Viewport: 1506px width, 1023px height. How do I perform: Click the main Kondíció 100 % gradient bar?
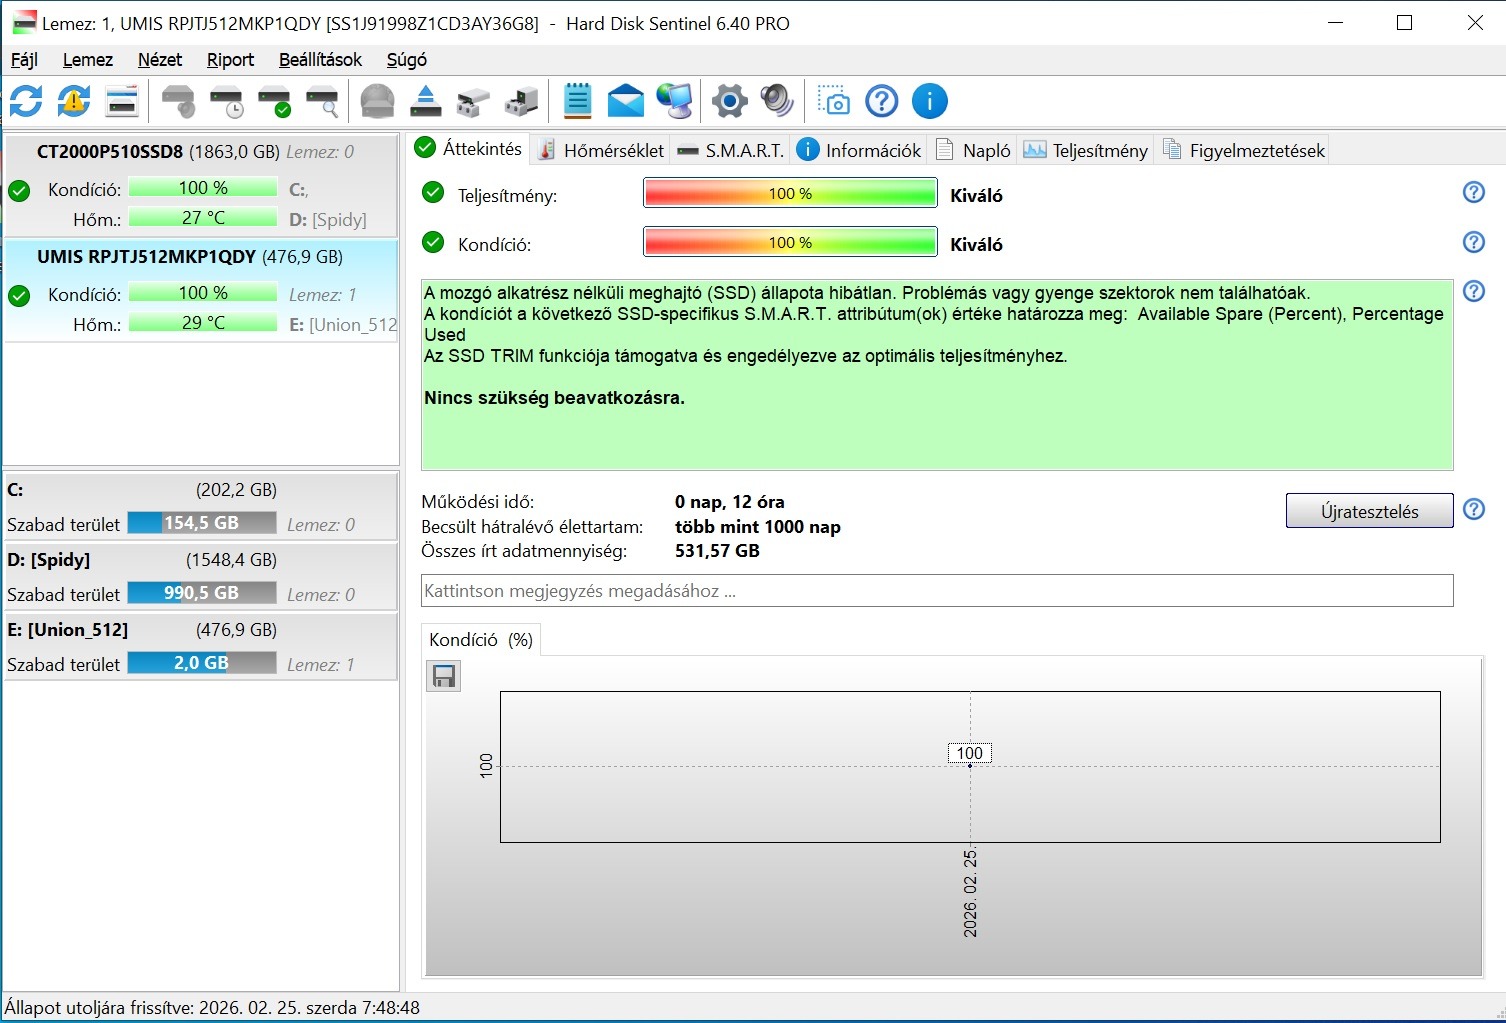click(x=790, y=242)
